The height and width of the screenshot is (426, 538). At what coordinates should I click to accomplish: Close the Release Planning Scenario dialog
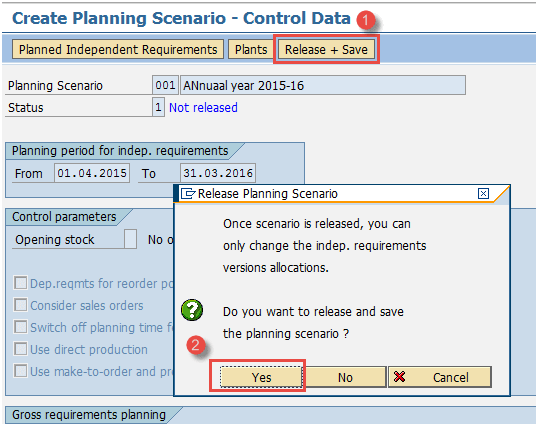point(483,193)
